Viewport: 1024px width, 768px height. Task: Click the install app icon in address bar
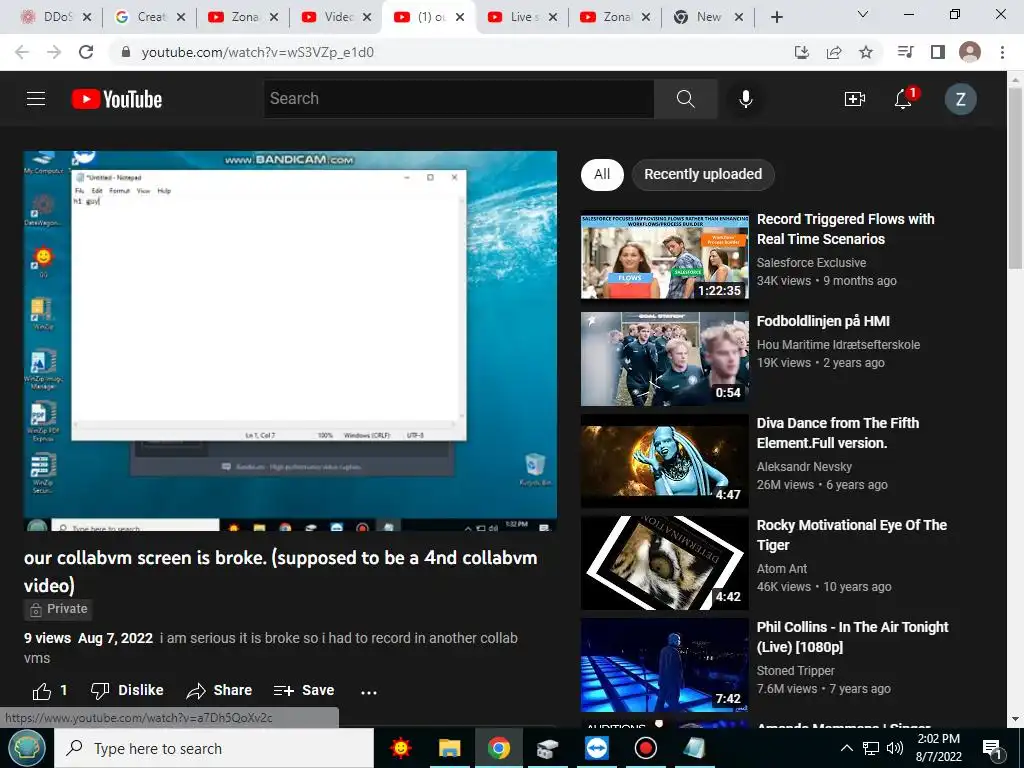pyautogui.click(x=801, y=52)
